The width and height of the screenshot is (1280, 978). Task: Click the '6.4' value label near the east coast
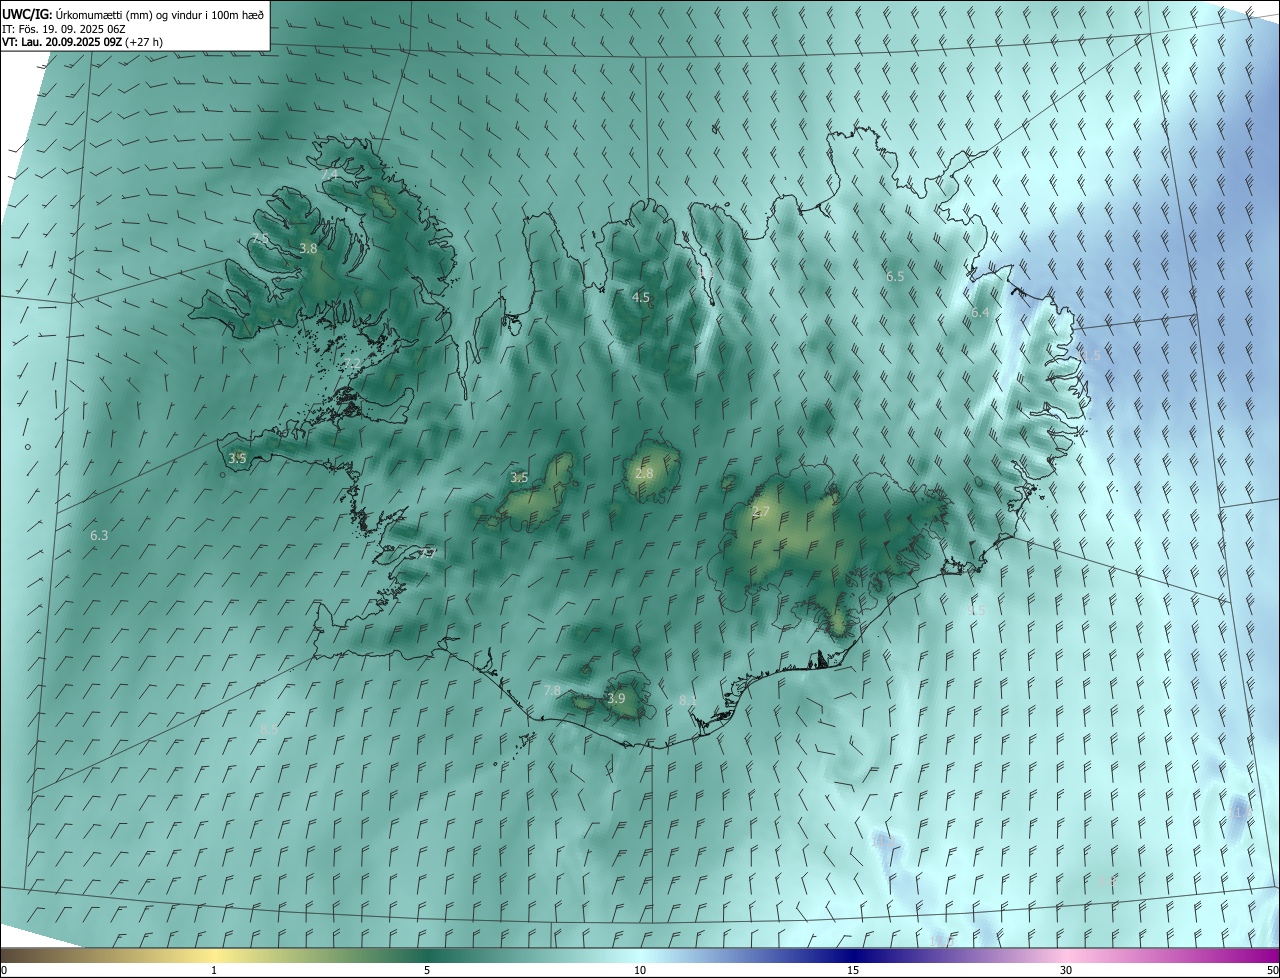tap(980, 313)
